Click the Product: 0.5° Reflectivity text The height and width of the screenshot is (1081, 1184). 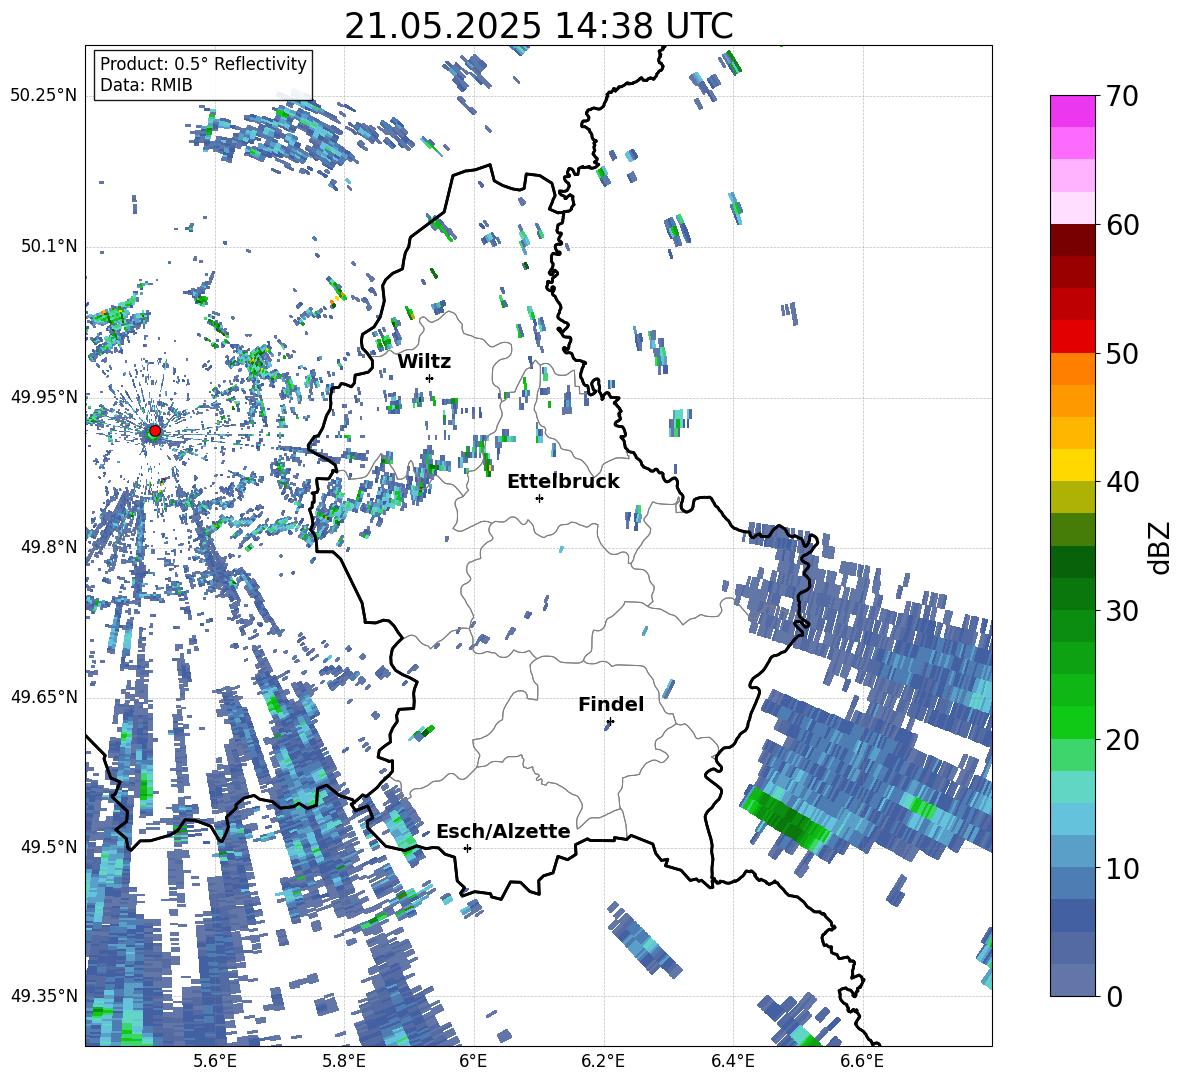point(203,64)
